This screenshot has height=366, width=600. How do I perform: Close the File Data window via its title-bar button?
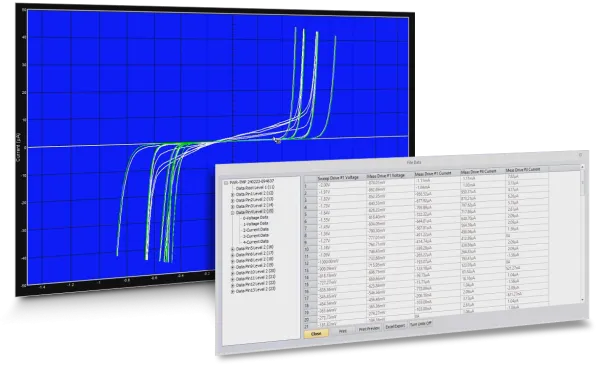tap(580, 155)
